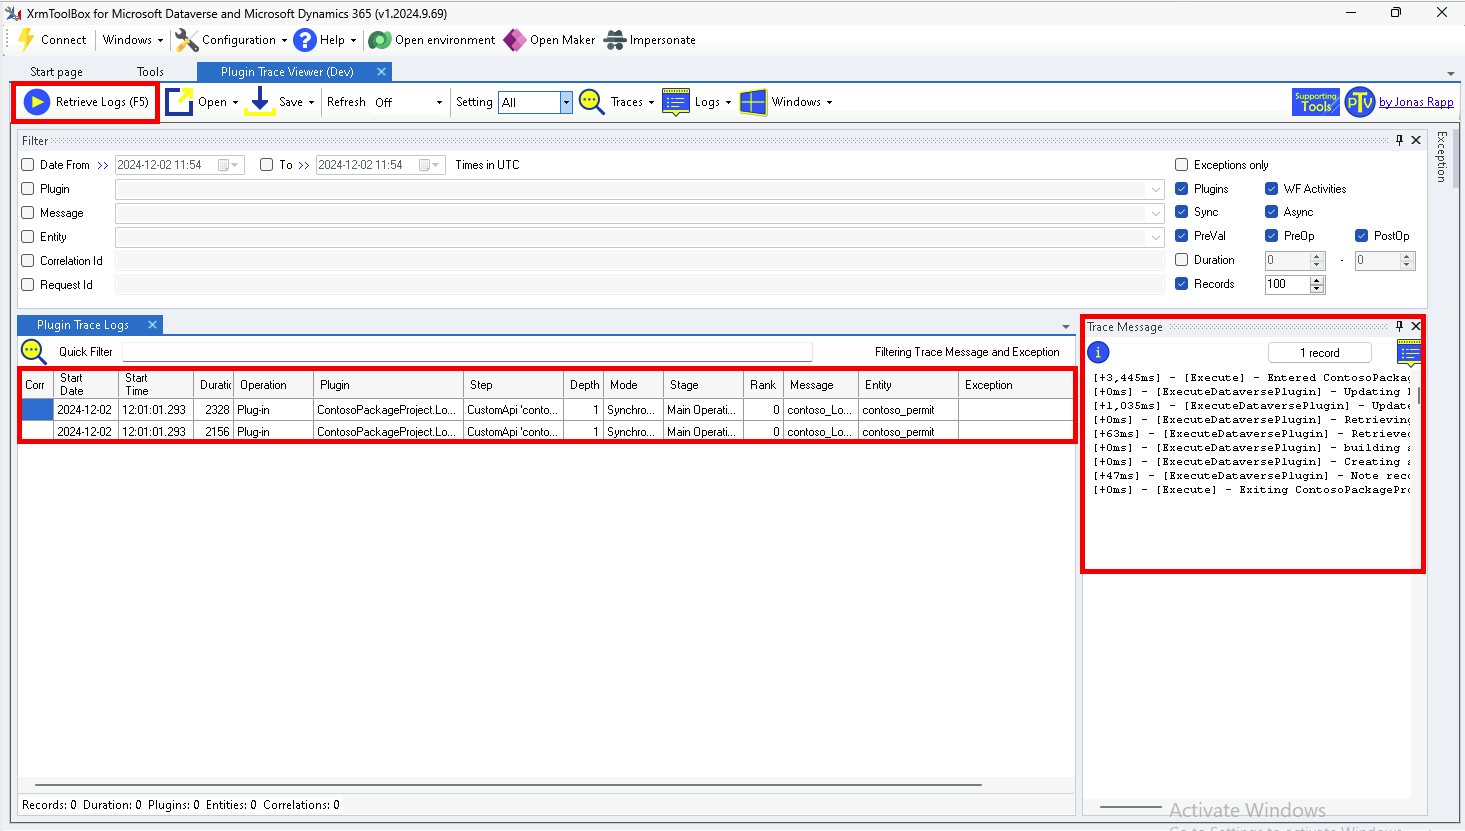Expand the Plugin filter dropdown arrow
The height and width of the screenshot is (831, 1465).
[x=1156, y=189]
